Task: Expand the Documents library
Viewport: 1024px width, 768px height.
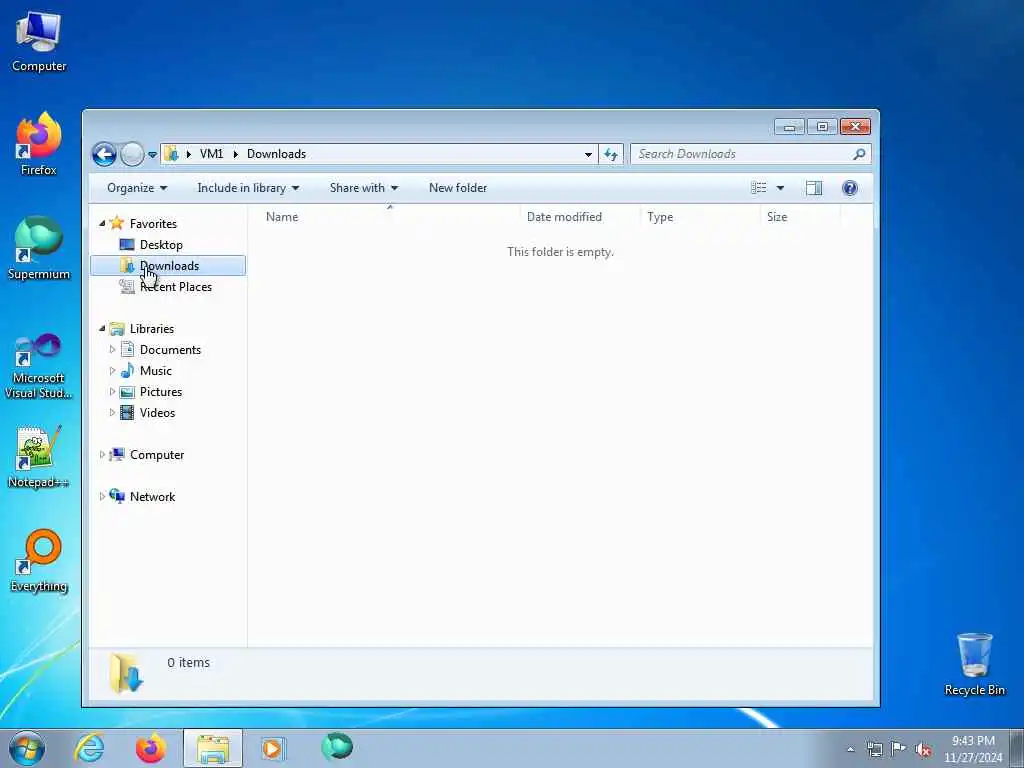Action: tap(112, 350)
